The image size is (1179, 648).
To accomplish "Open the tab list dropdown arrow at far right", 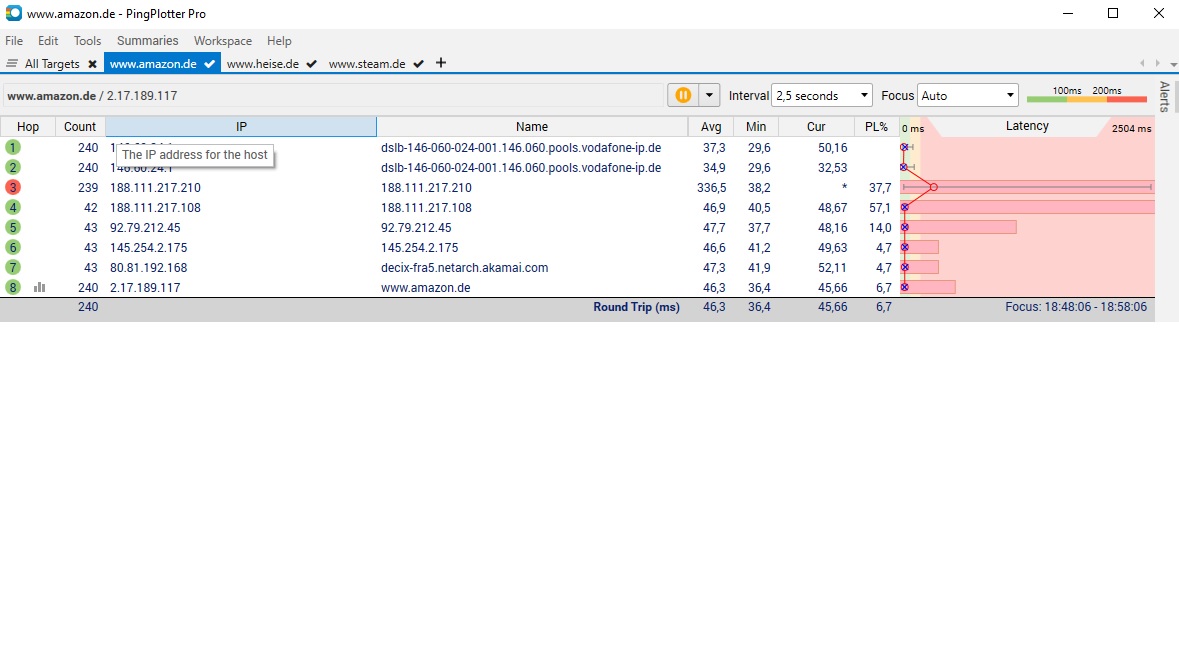I will coord(1173,65).
